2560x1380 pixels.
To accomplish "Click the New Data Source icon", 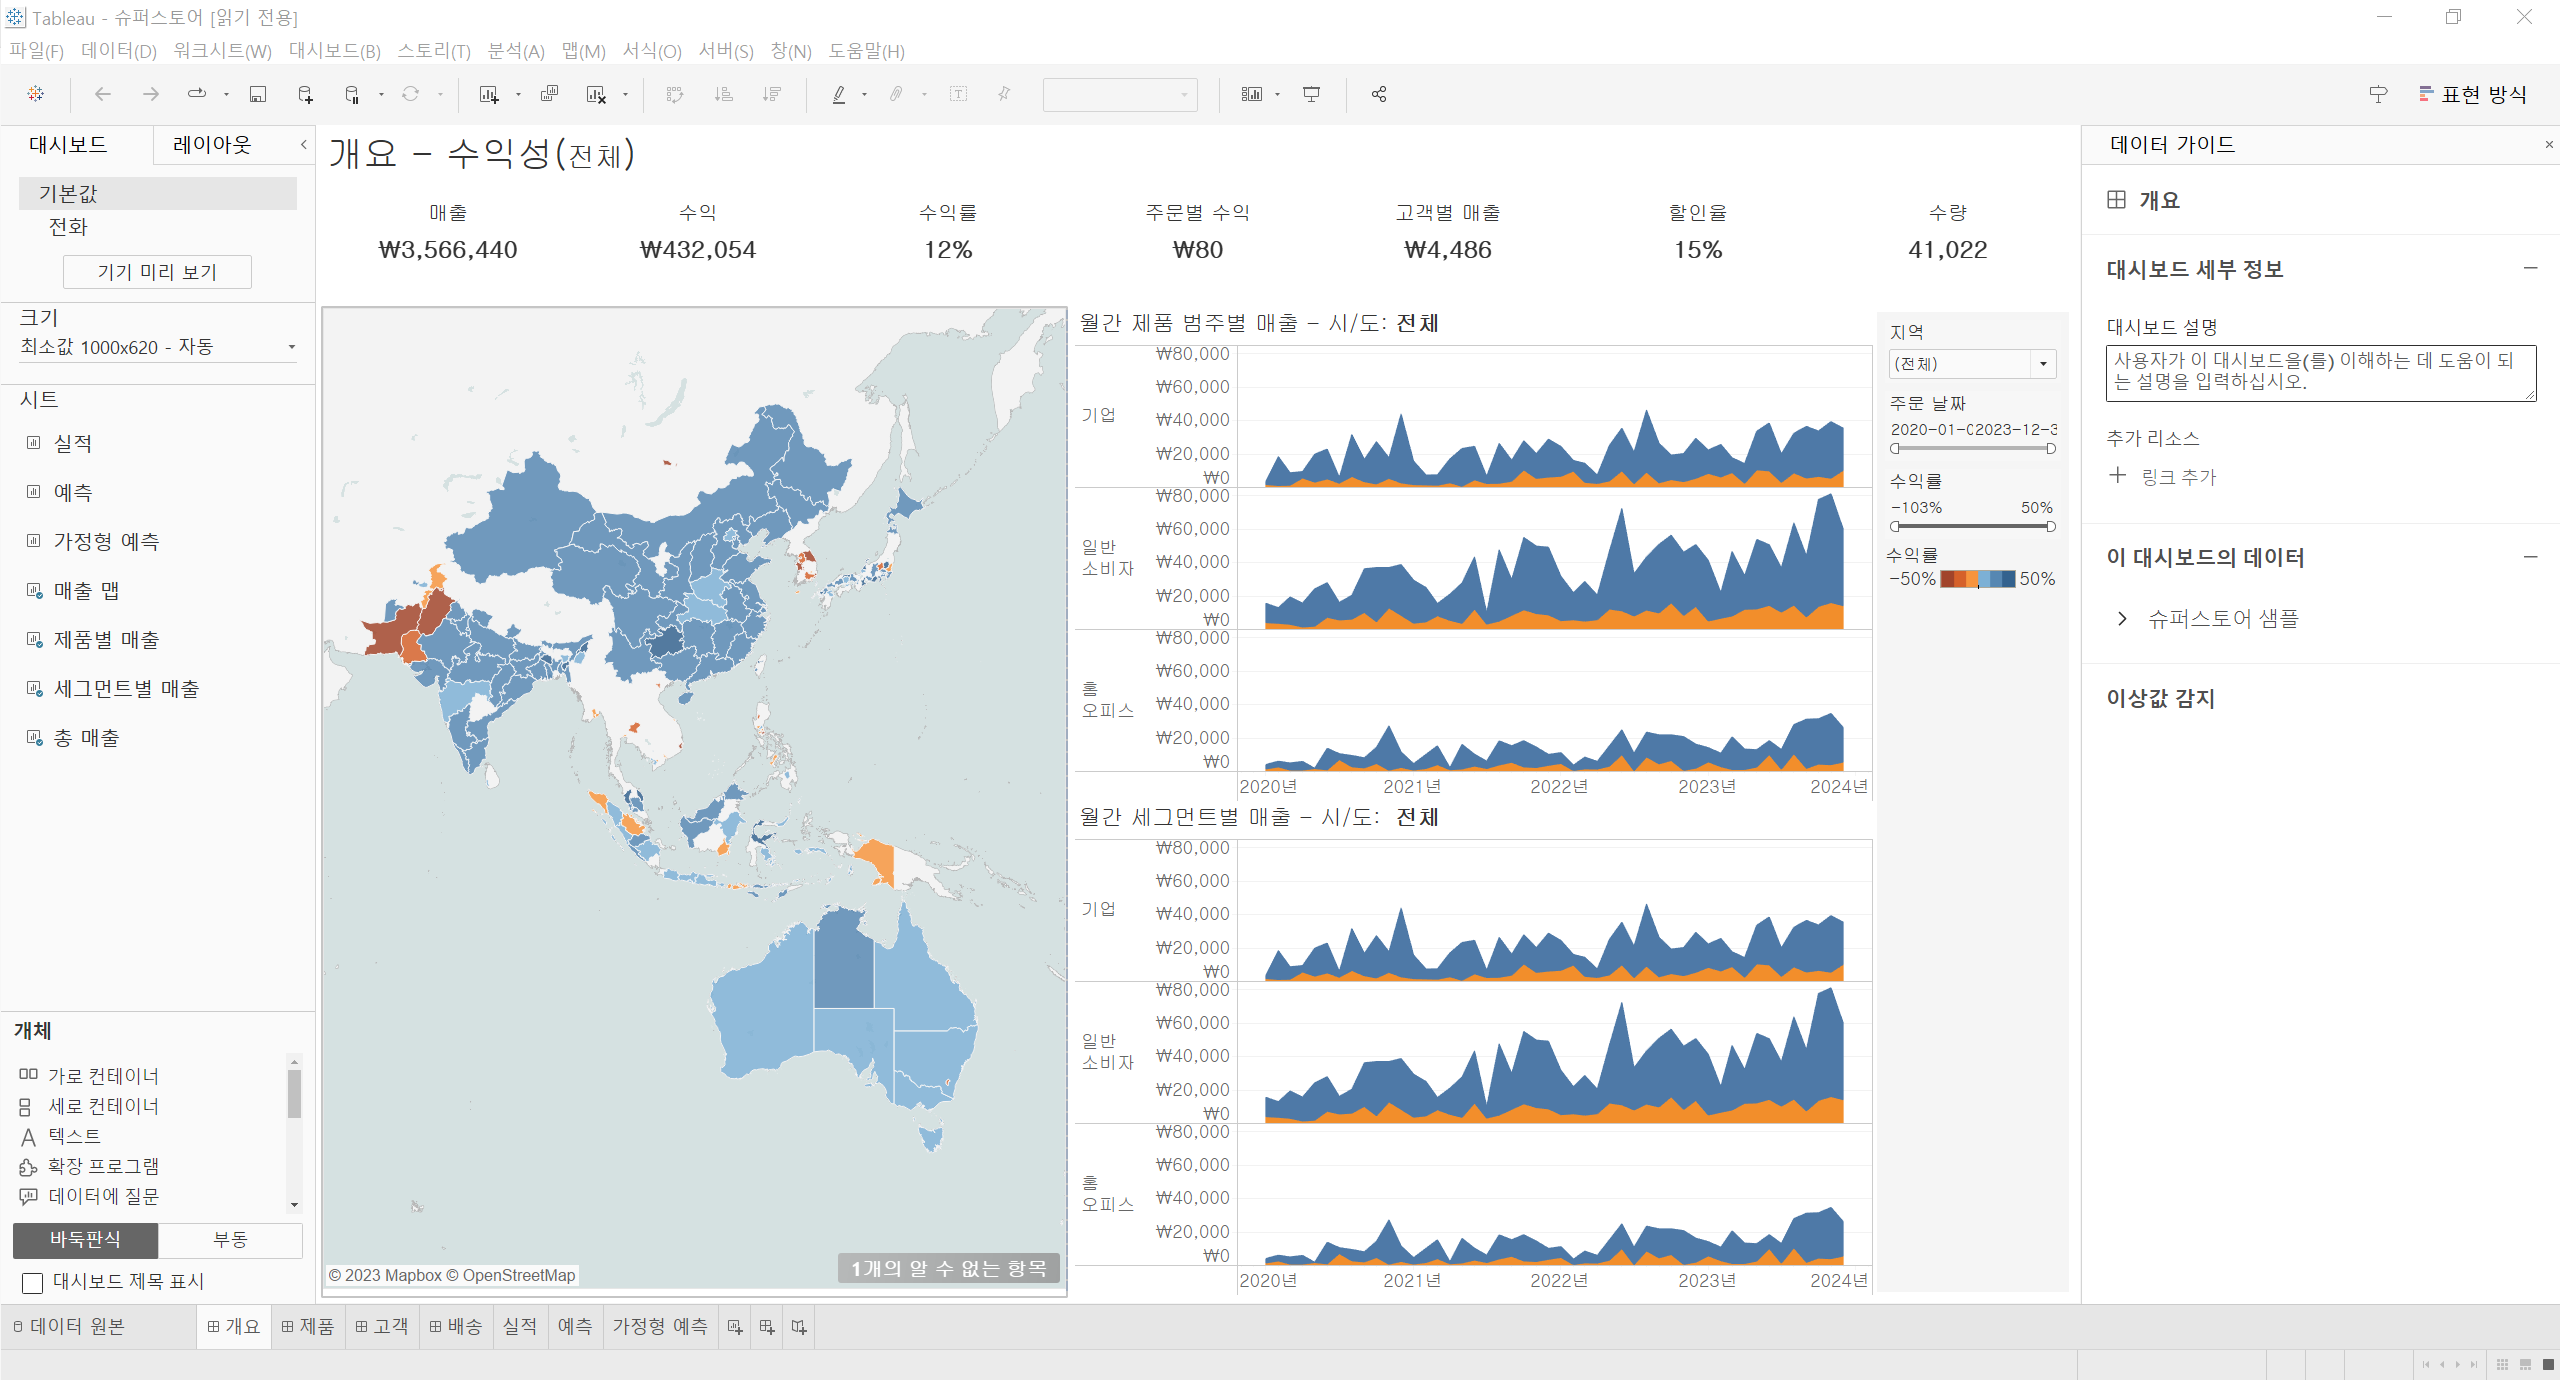I will click(305, 94).
